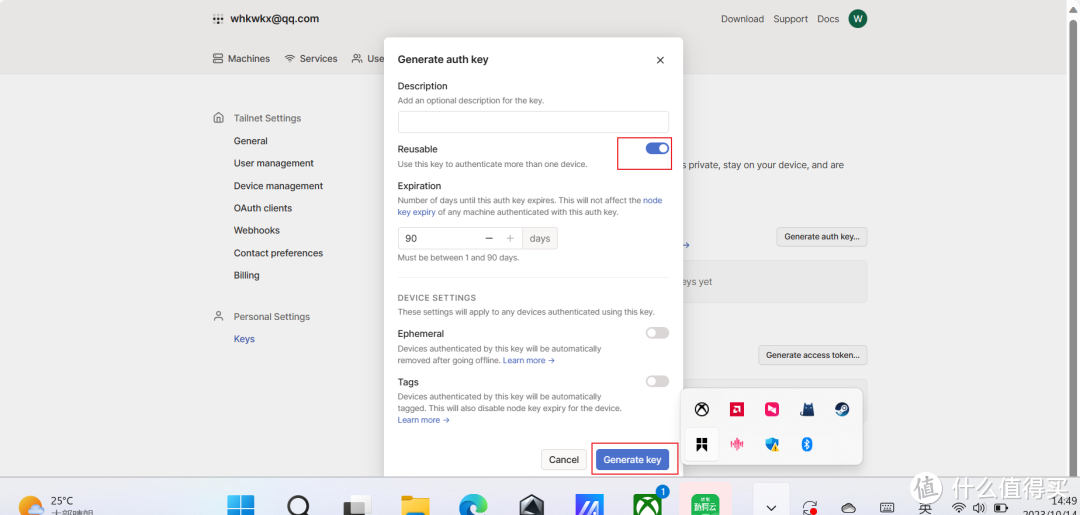Click the Generate key button
The height and width of the screenshot is (515, 1080).
click(633, 460)
